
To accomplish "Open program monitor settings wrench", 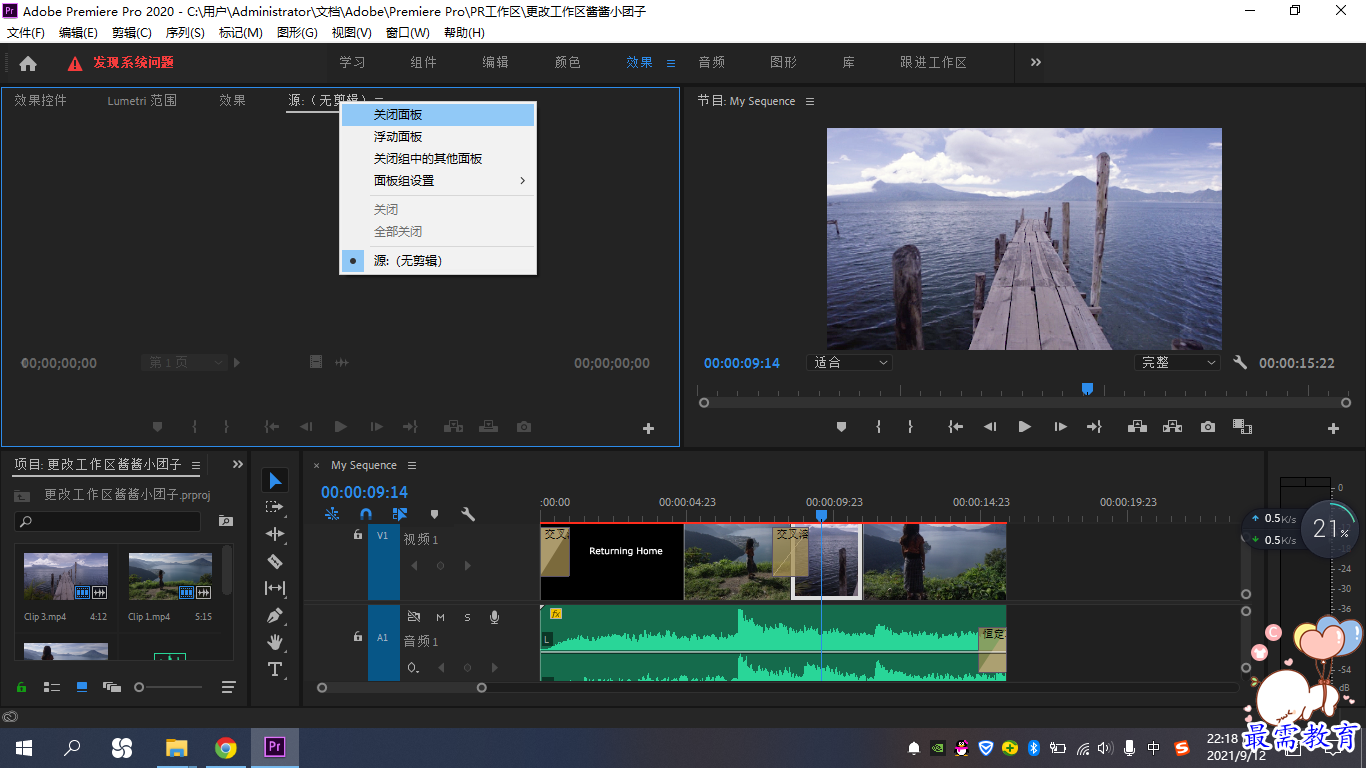I will click(1240, 363).
